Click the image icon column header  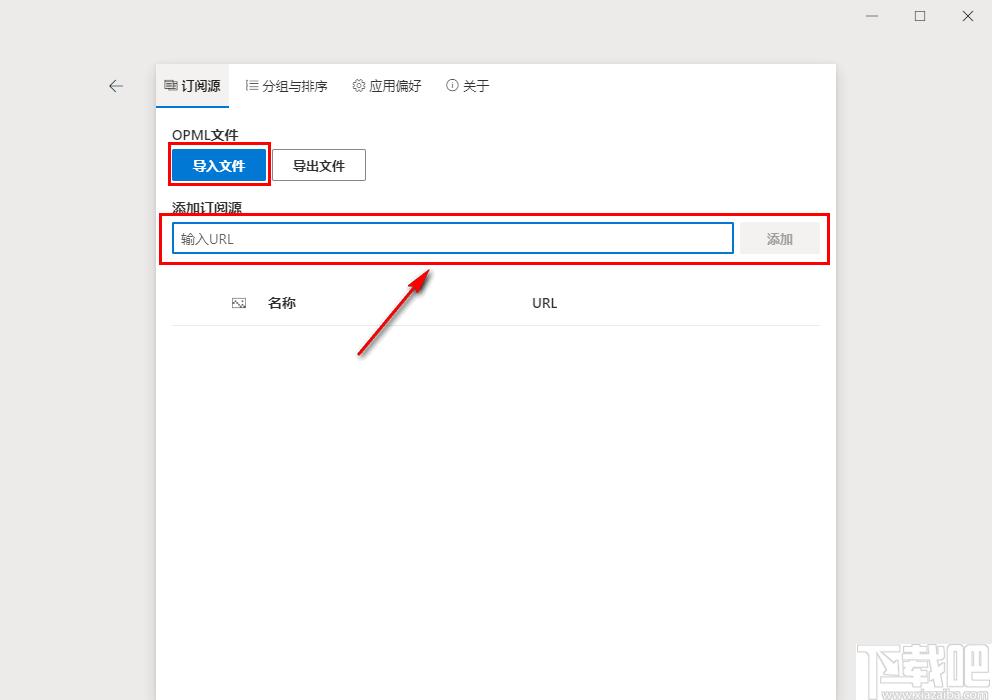(239, 303)
